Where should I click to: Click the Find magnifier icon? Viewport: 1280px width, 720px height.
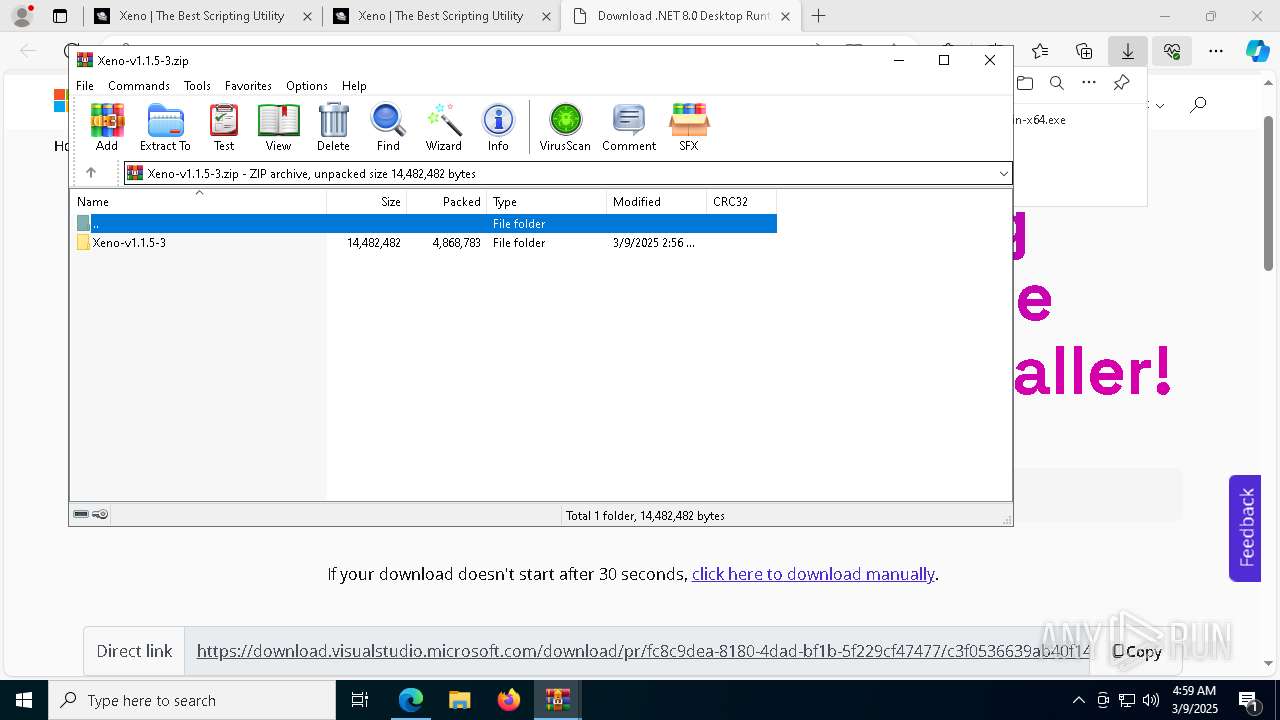coord(388,127)
